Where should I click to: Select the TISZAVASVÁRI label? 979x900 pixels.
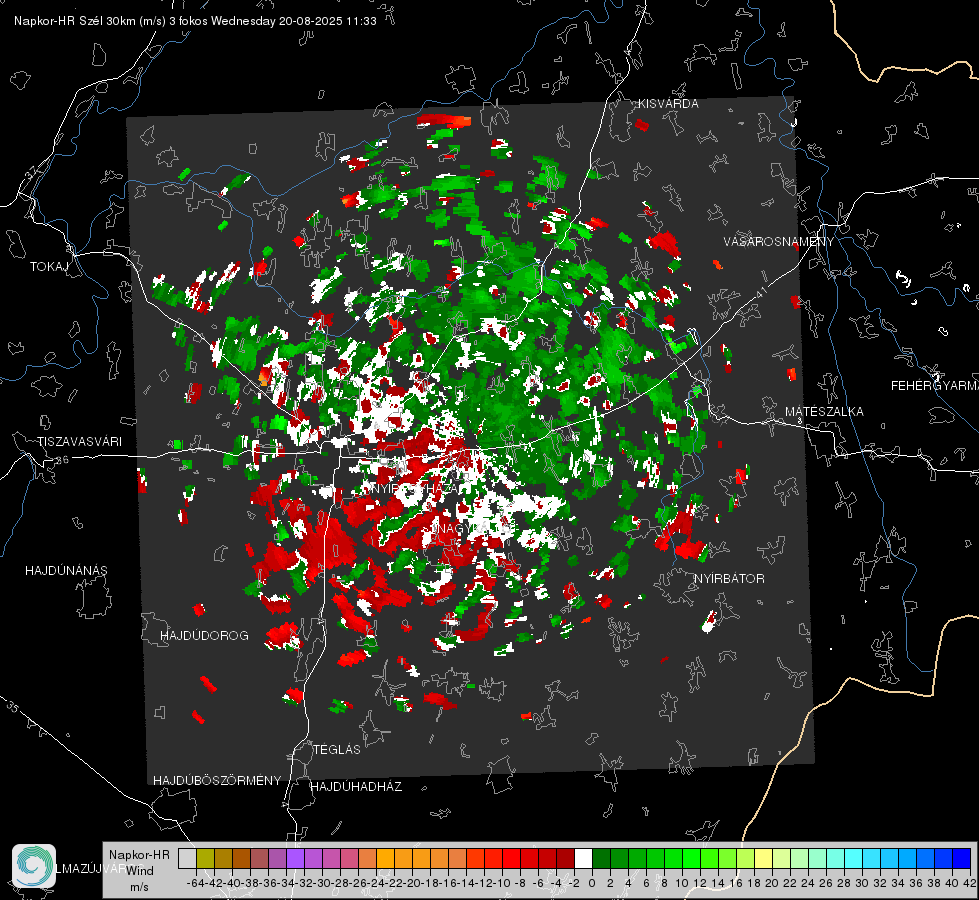click(x=79, y=442)
